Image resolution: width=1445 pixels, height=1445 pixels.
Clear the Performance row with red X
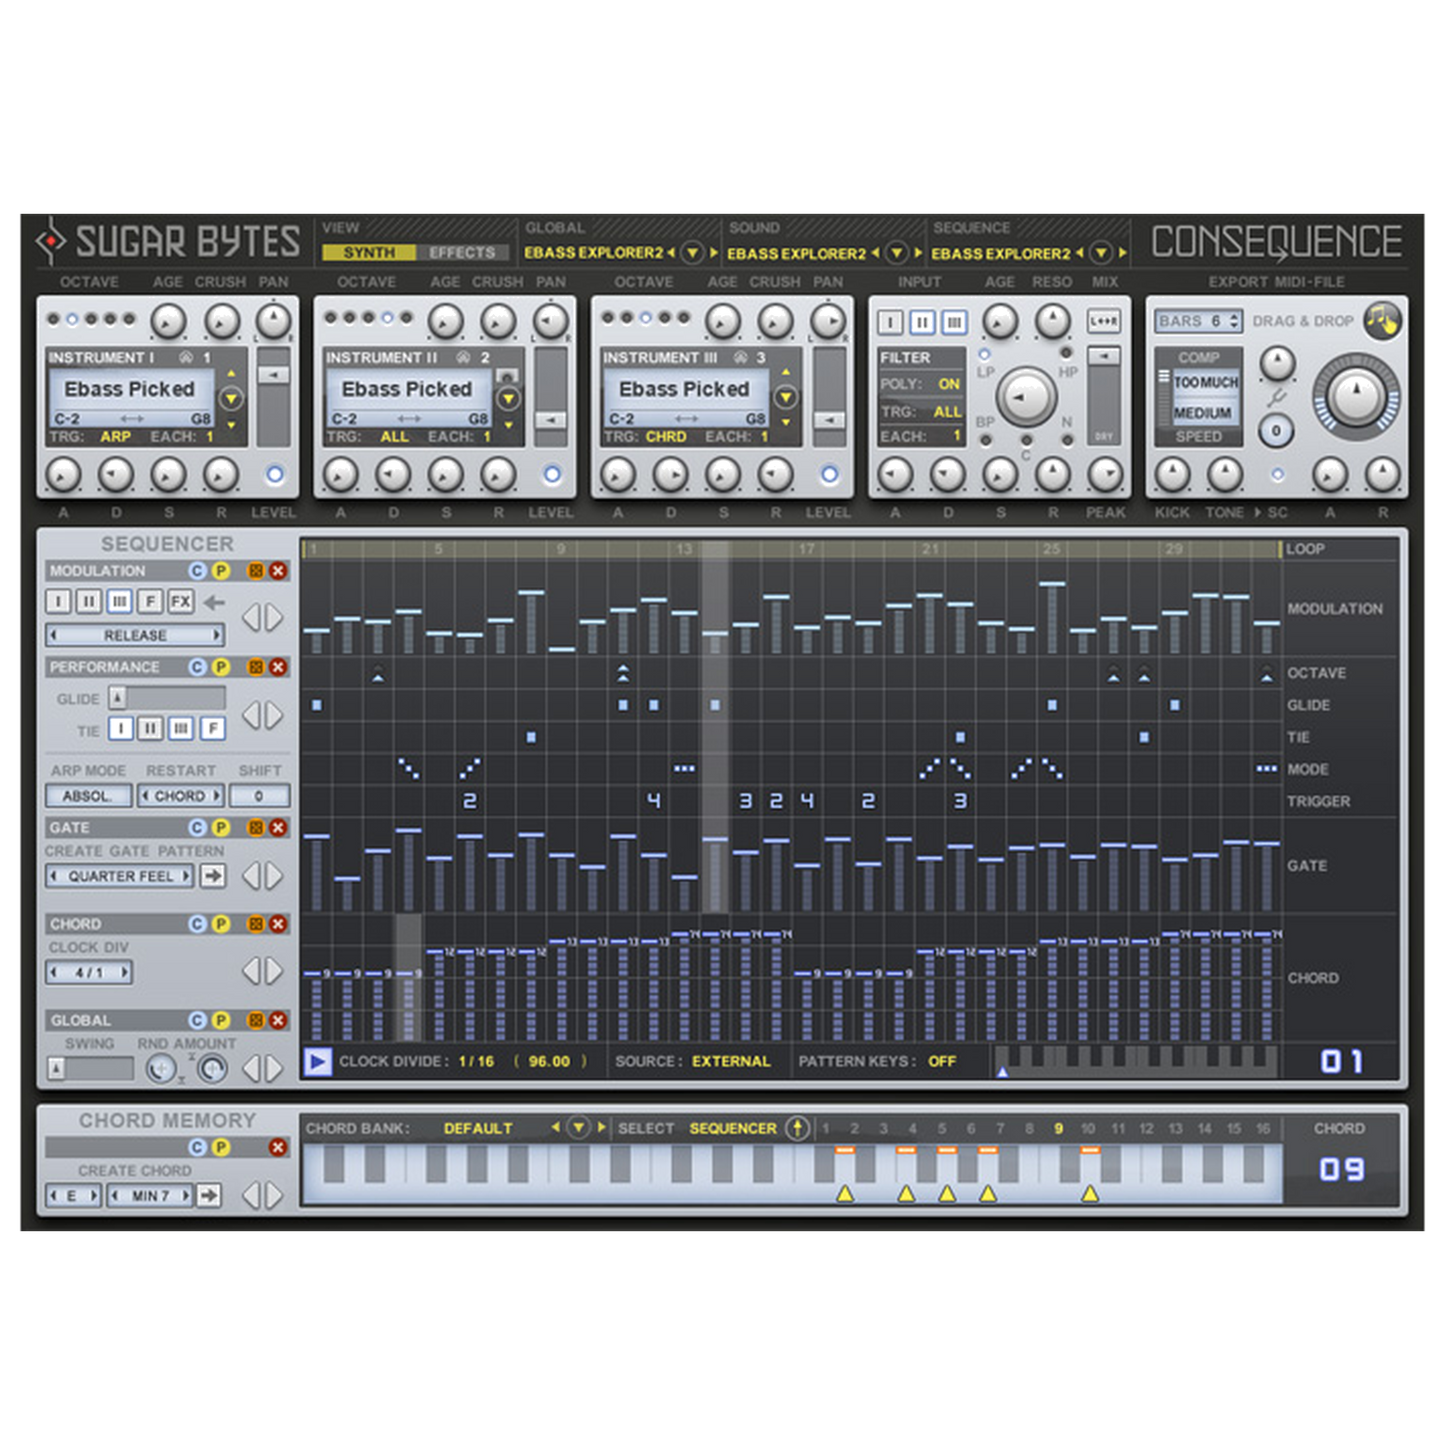tap(278, 667)
